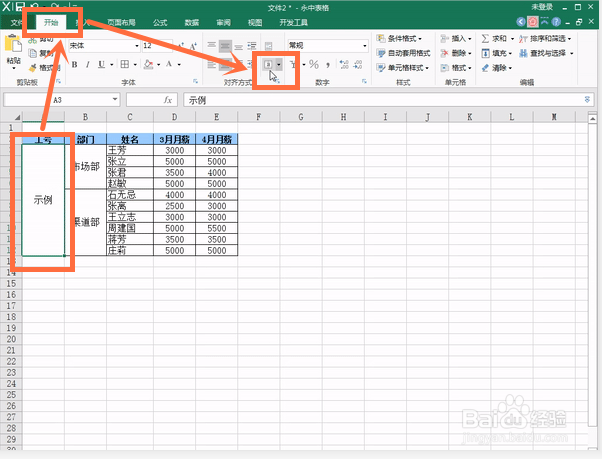Open the Number (数字) group dialog launcher
Screen dimensions: 602x459
364,81
